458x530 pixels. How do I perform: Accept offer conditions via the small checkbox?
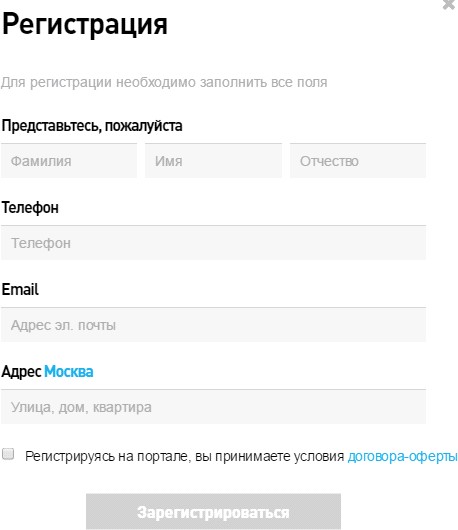point(8,454)
